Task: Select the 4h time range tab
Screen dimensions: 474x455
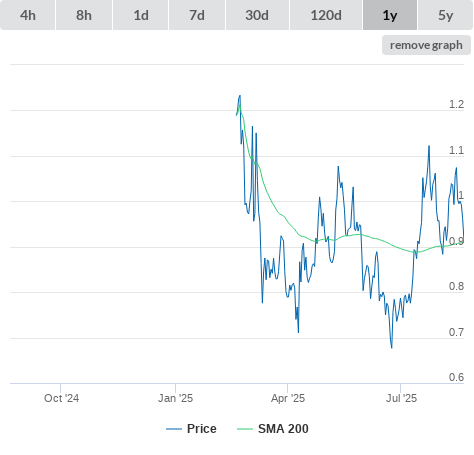Action: [x=28, y=15]
